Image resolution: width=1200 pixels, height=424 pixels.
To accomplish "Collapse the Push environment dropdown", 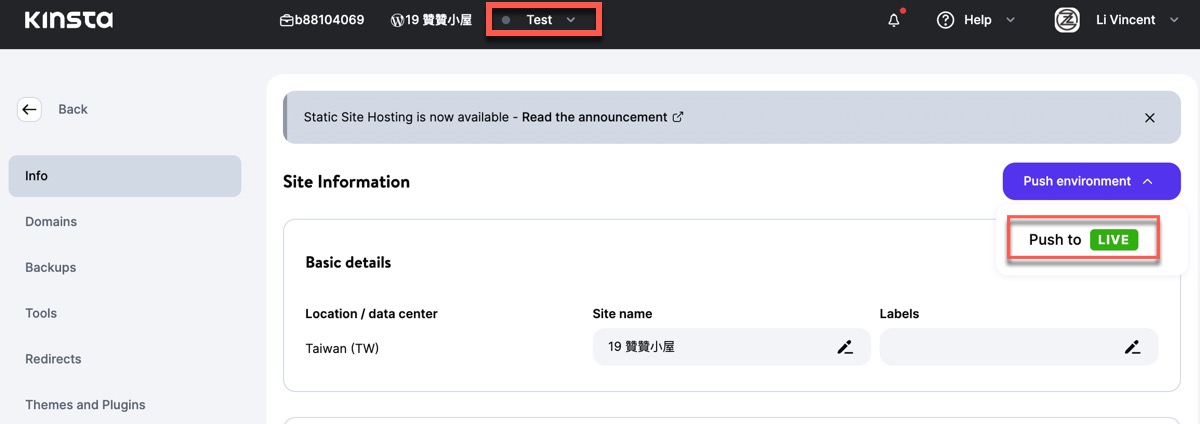I will [1092, 181].
